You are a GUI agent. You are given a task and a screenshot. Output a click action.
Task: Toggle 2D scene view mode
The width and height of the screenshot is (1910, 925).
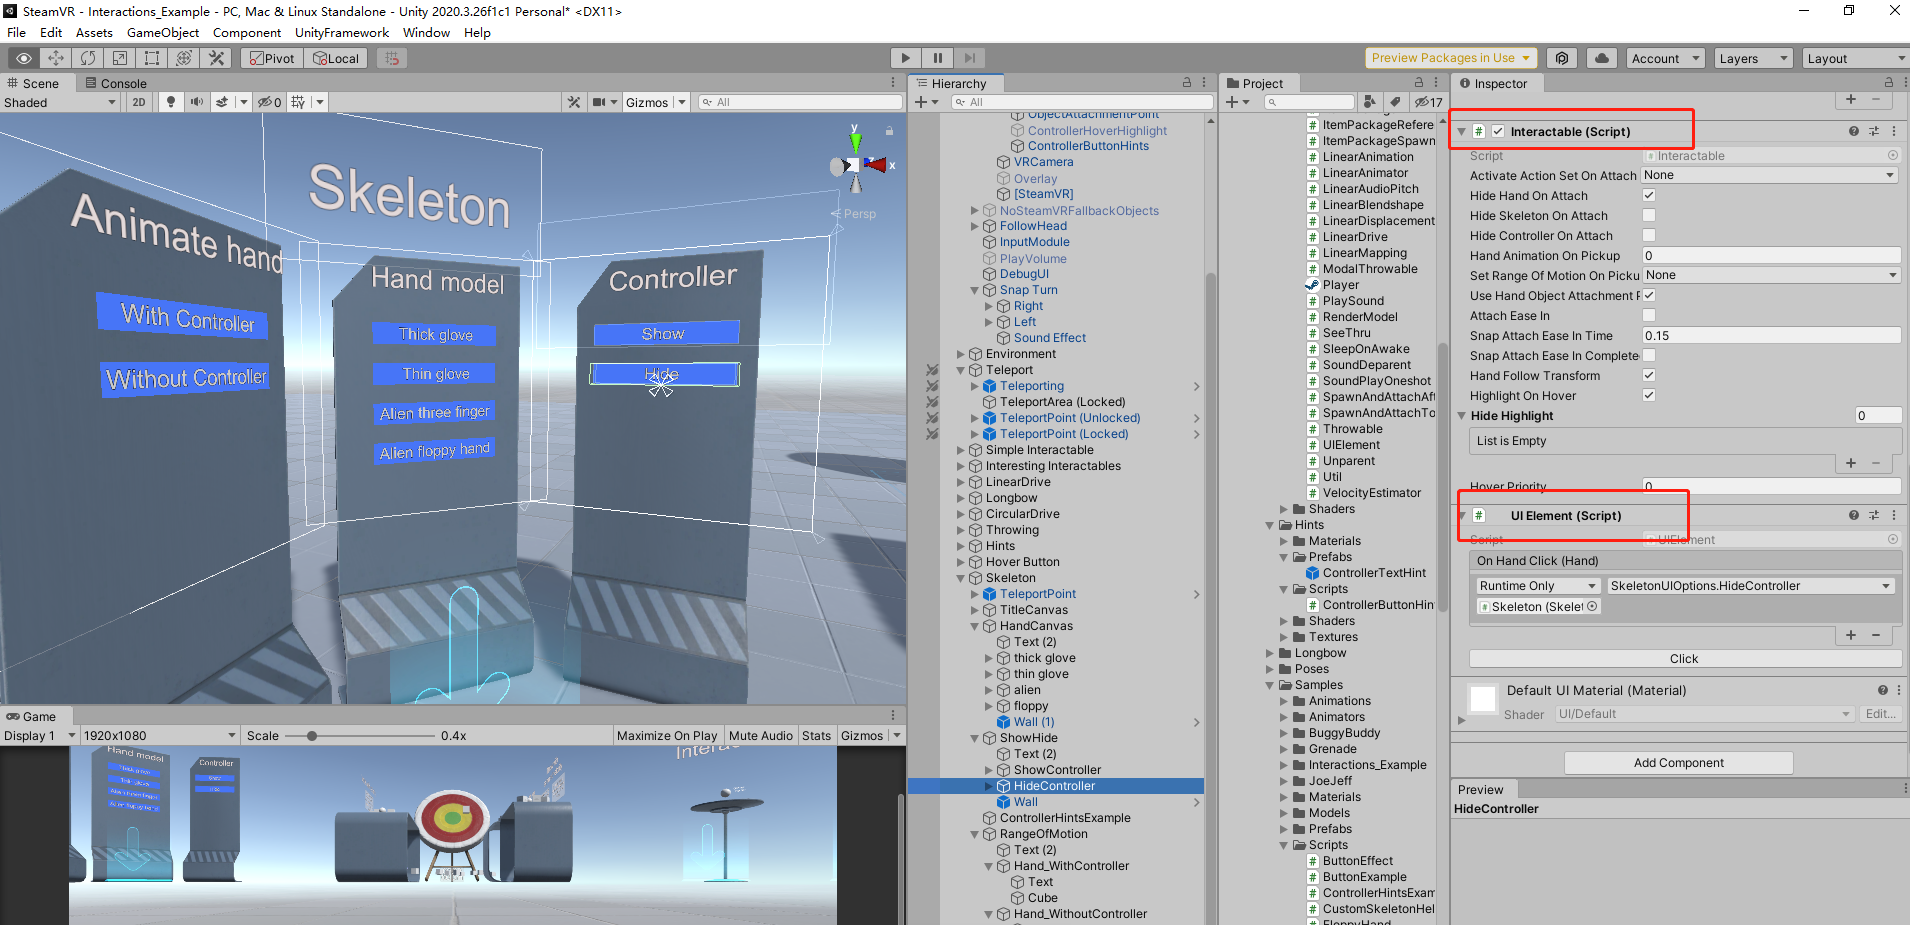click(x=139, y=102)
